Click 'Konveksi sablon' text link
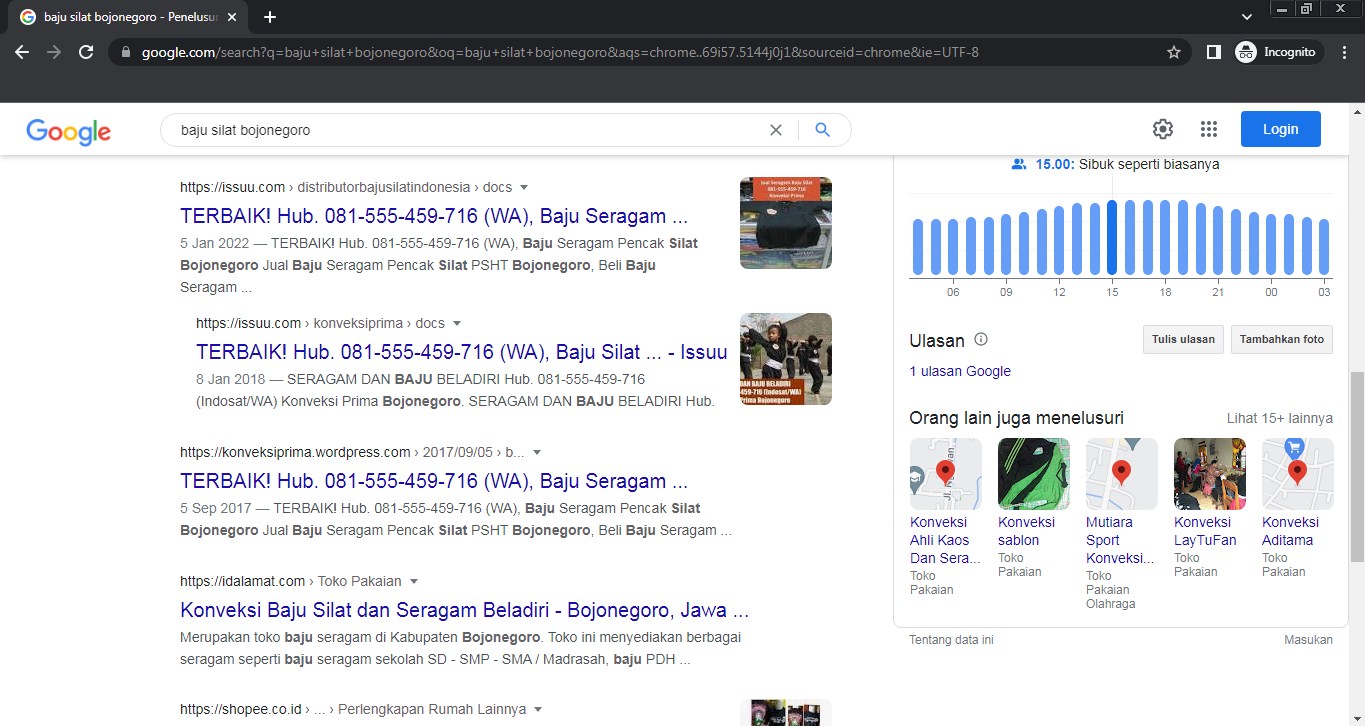This screenshot has width=1365, height=726. click(x=1026, y=531)
